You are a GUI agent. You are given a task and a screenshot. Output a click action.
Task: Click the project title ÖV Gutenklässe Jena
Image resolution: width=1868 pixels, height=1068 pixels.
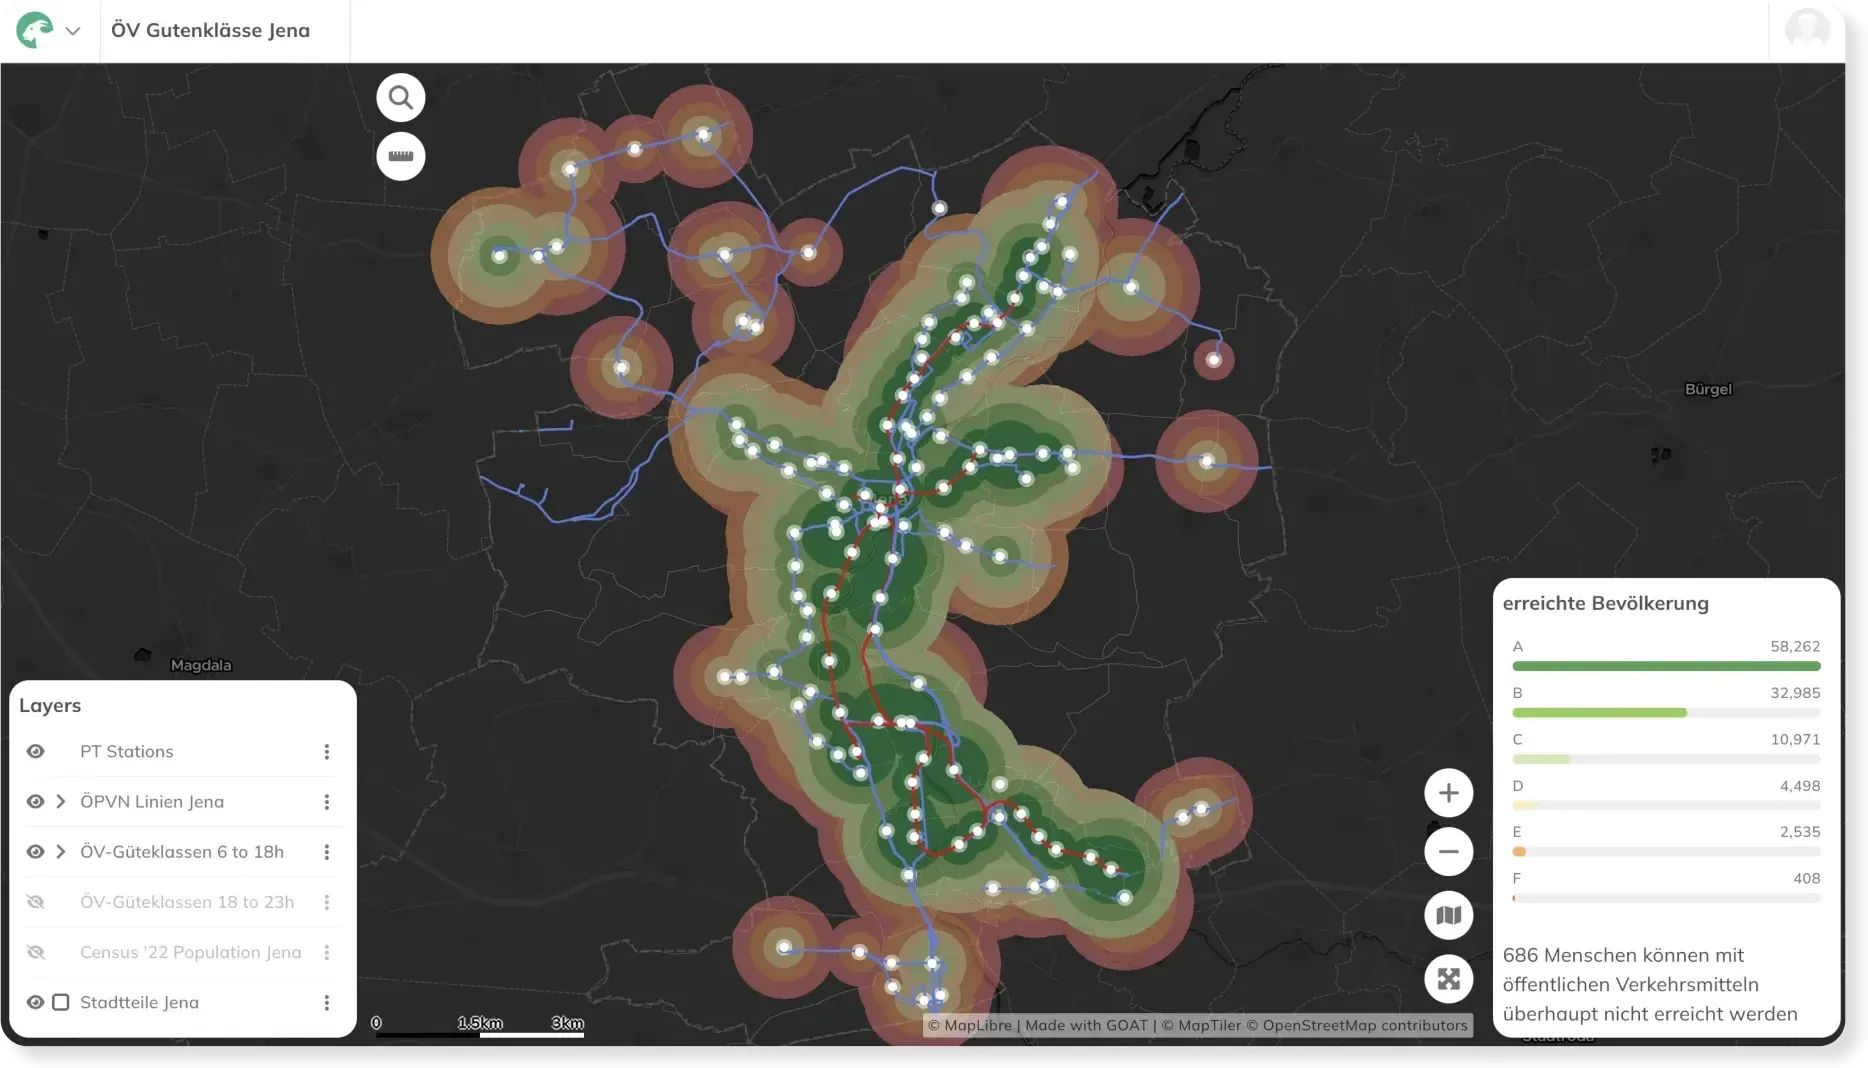[x=211, y=30]
